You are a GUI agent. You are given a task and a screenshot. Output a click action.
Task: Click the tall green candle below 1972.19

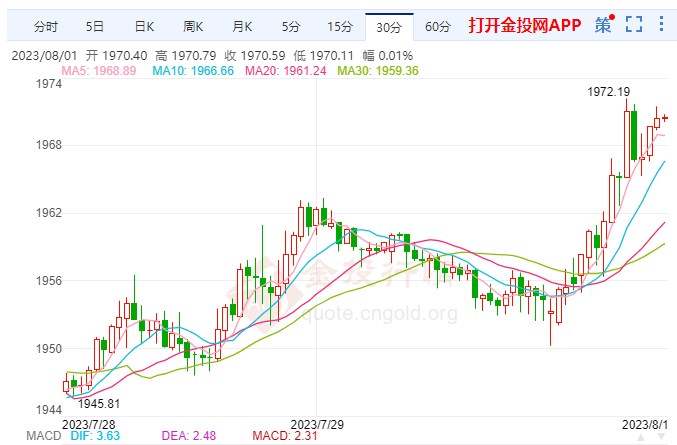[x=634, y=136]
